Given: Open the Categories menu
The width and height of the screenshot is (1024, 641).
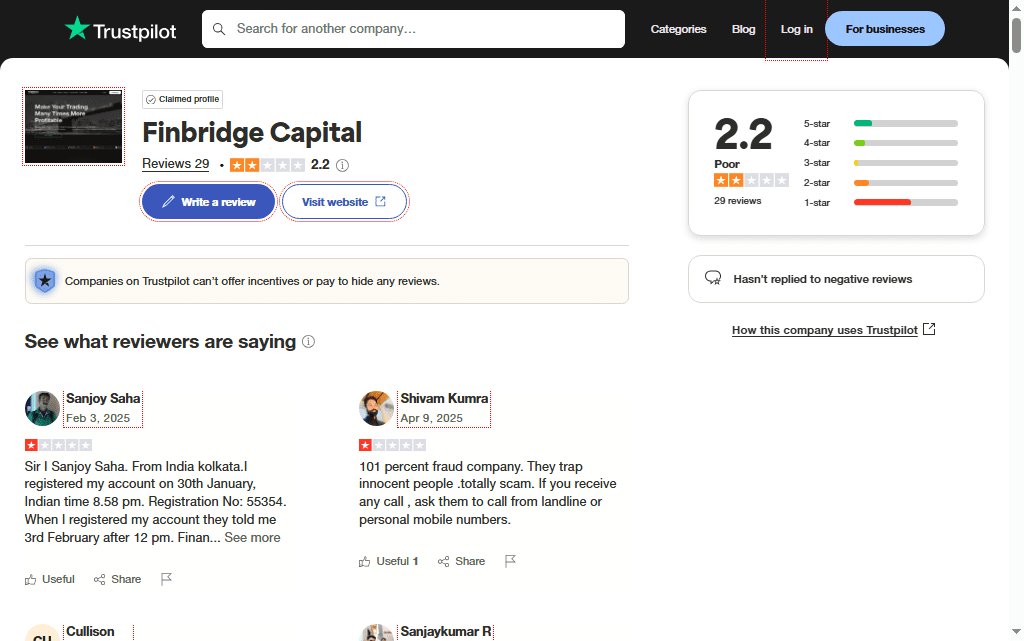Looking at the screenshot, I should coord(679,29).
